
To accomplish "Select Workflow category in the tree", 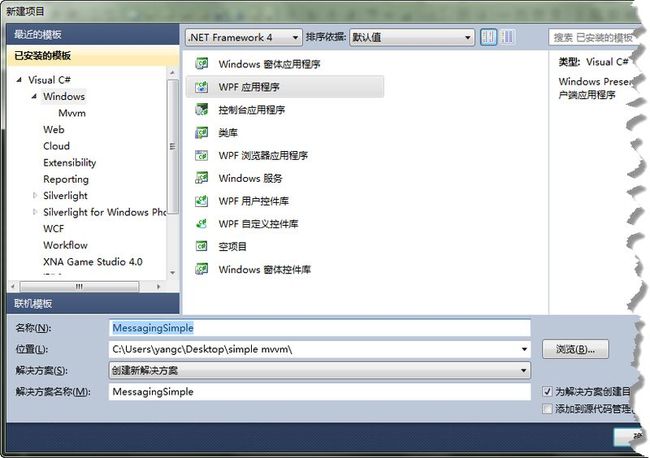I will 65,245.
